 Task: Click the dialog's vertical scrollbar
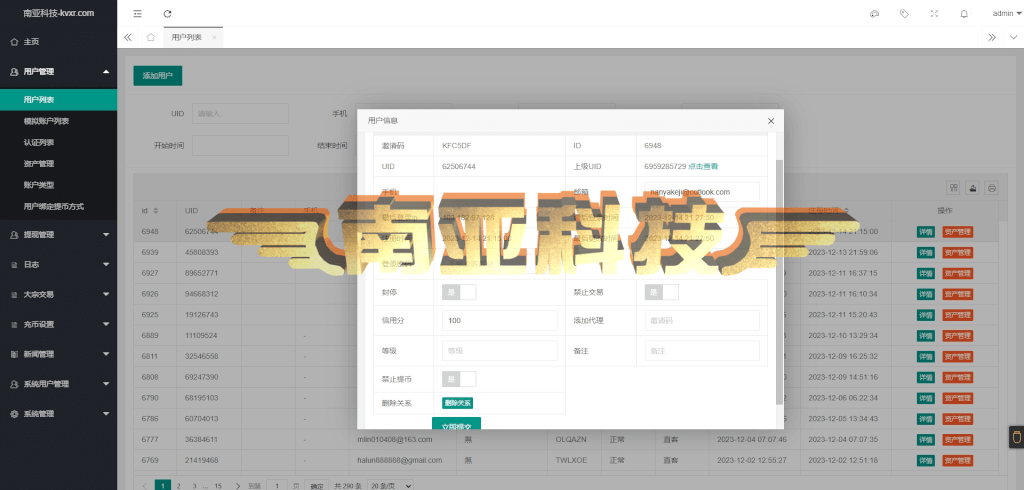tap(778, 281)
